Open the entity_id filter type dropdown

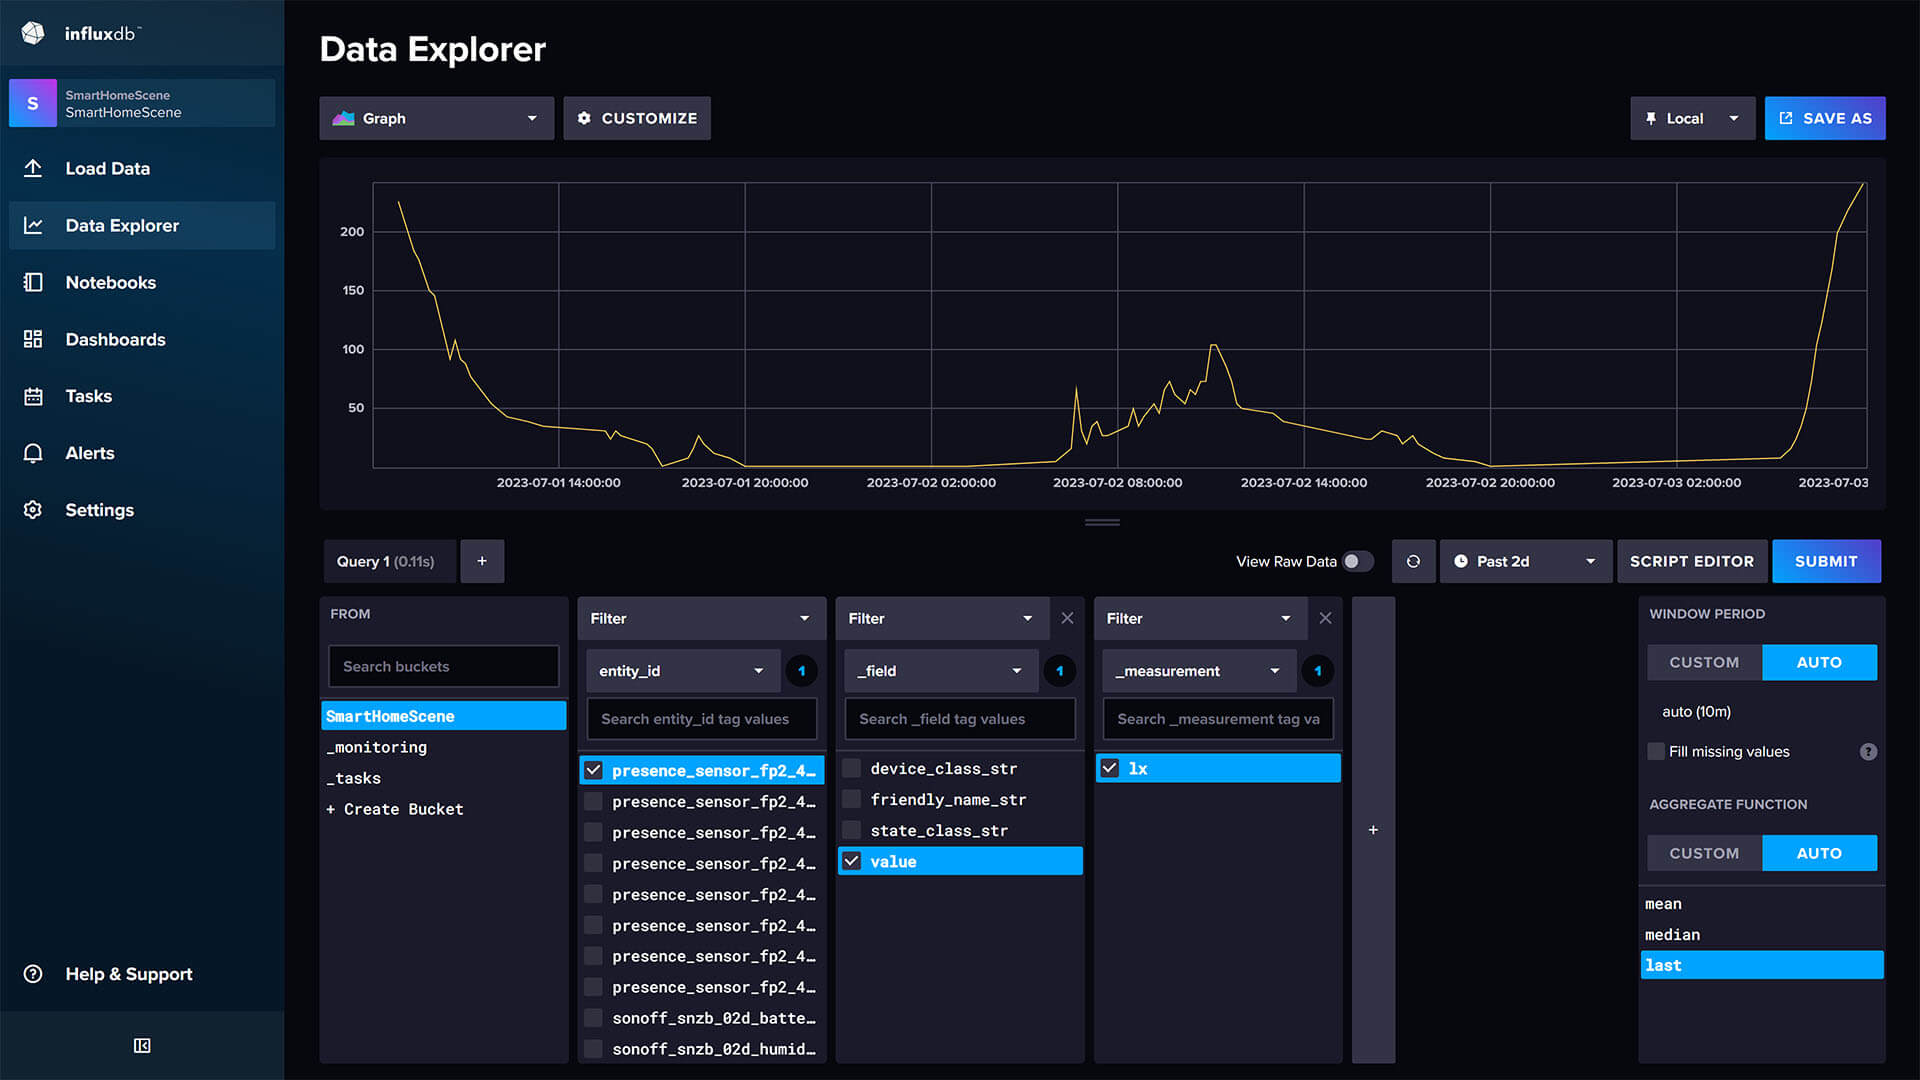coord(681,670)
